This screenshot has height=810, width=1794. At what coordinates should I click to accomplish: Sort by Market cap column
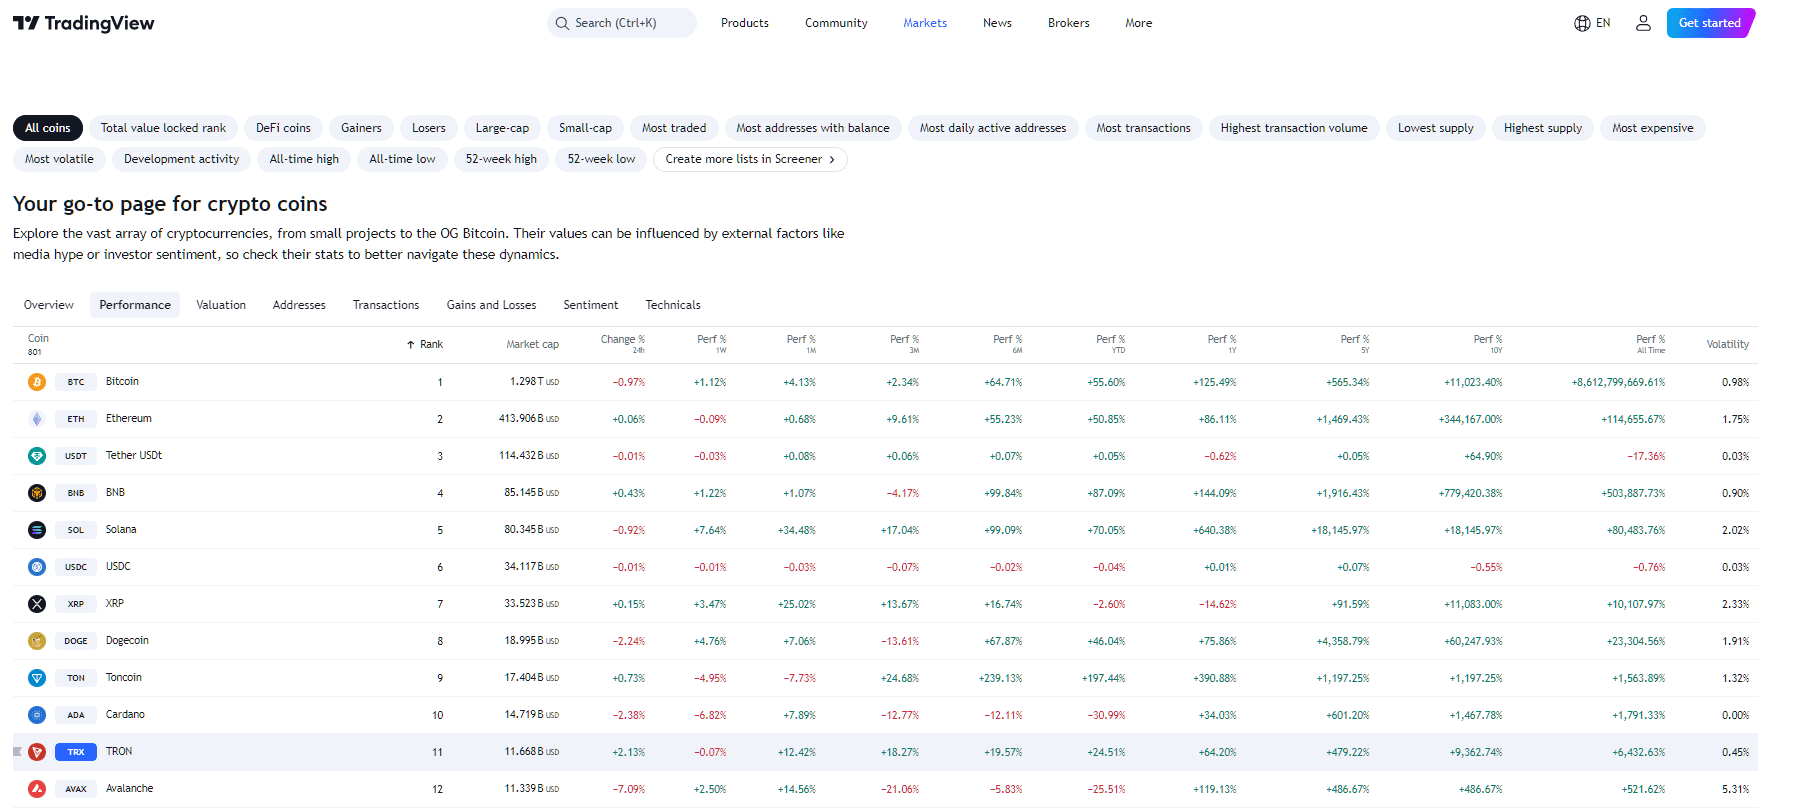point(532,344)
